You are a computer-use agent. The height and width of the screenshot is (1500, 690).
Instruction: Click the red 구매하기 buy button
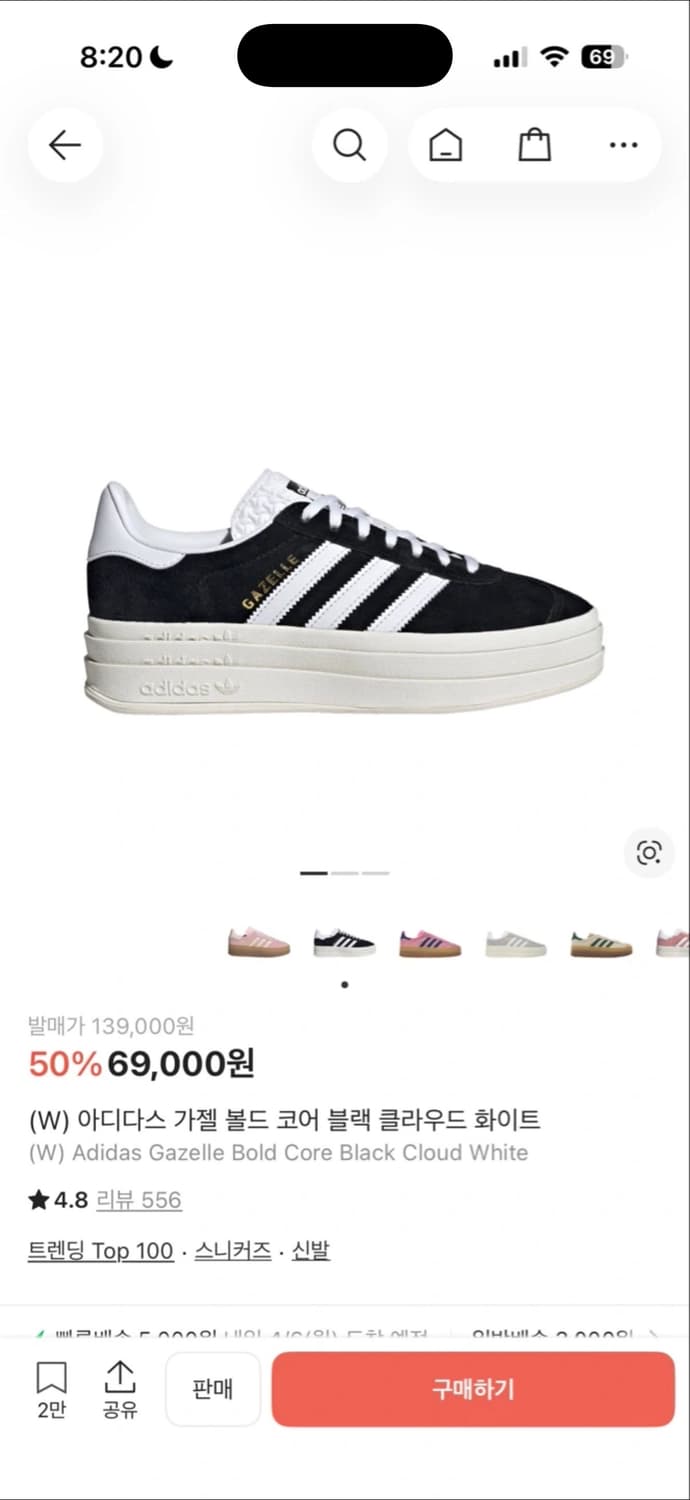tap(473, 1389)
